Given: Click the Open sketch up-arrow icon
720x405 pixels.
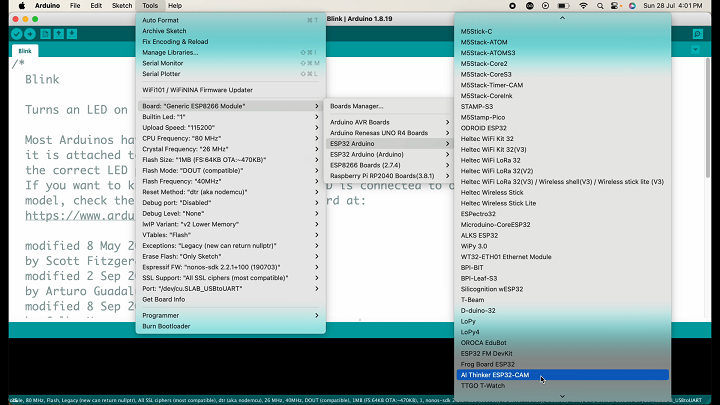Looking at the screenshot, I should coord(58,34).
